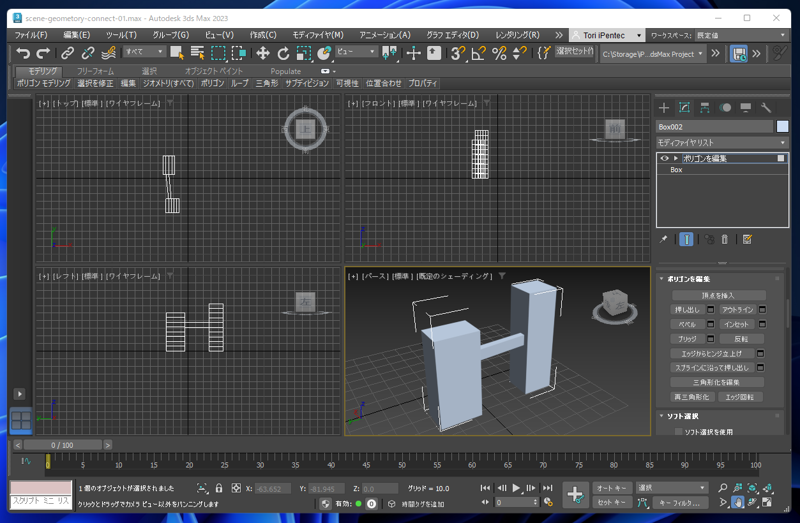Click the Edit Named Selection Sets icon
This screenshot has width=800, height=523.
point(544,53)
